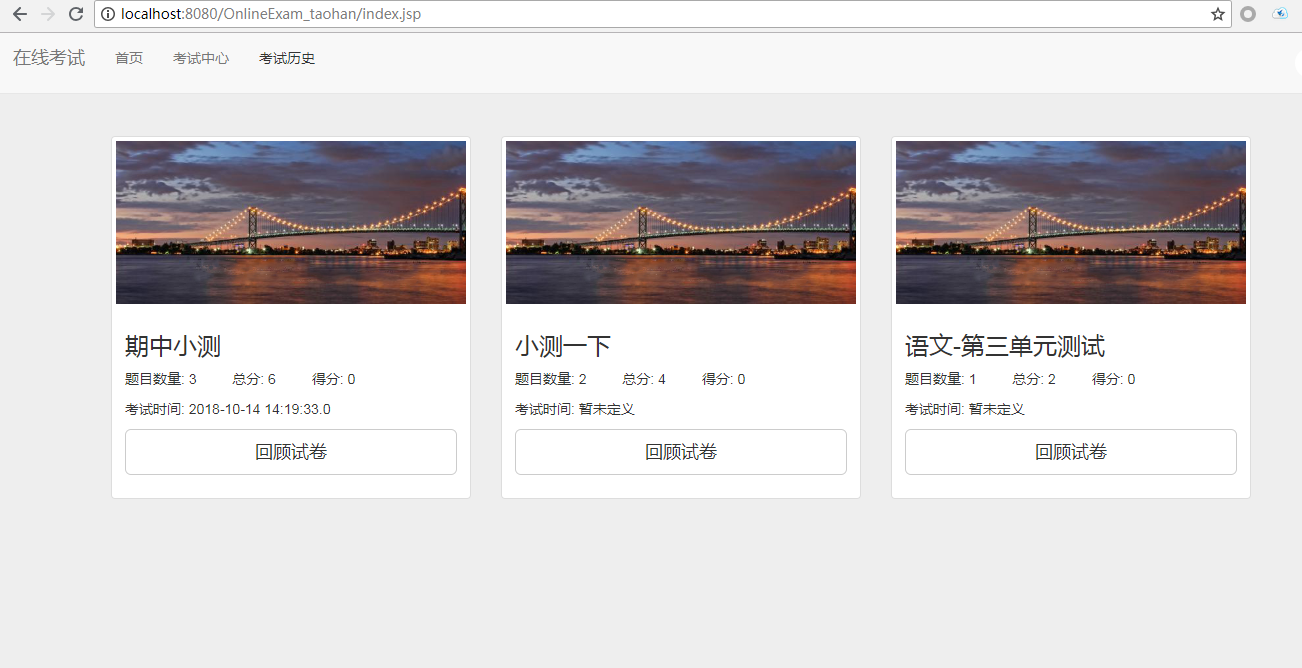Open the 考试历史 nav item
1302x668 pixels.
click(287, 58)
